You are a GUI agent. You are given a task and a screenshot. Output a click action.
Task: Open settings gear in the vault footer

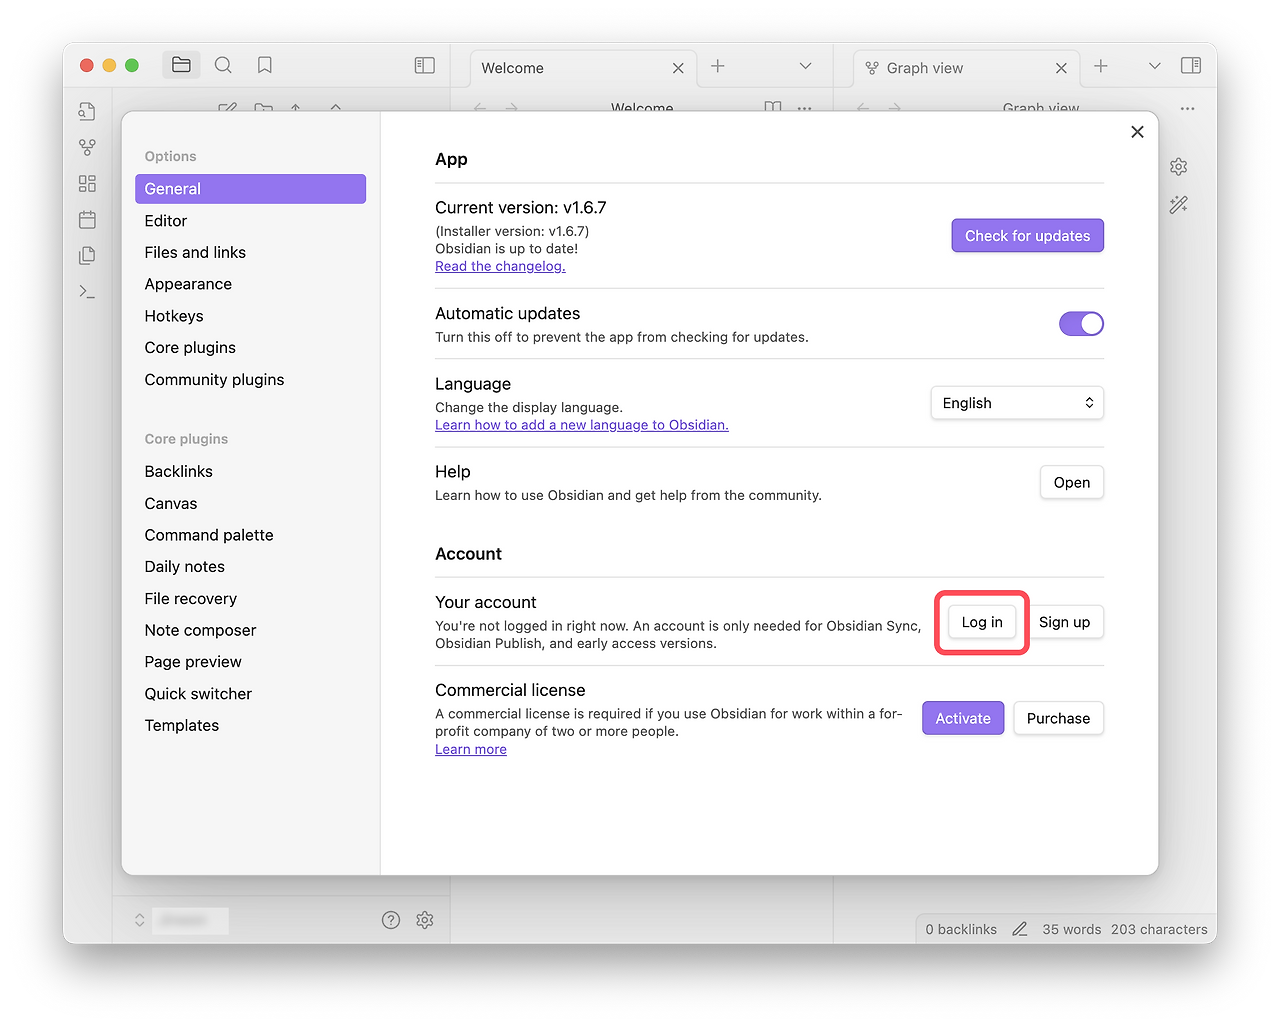point(425,920)
